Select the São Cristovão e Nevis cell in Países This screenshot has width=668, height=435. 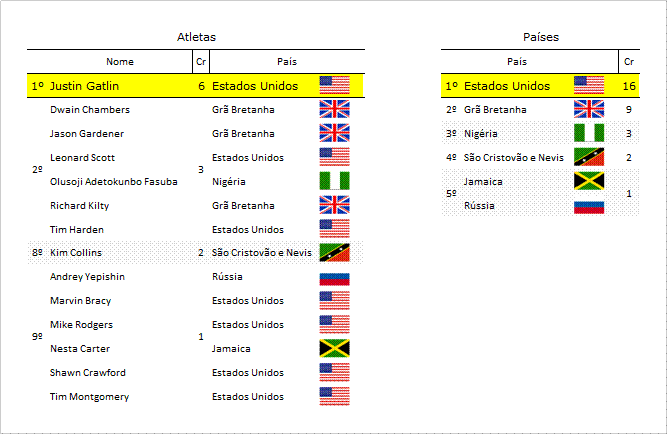[x=513, y=158]
